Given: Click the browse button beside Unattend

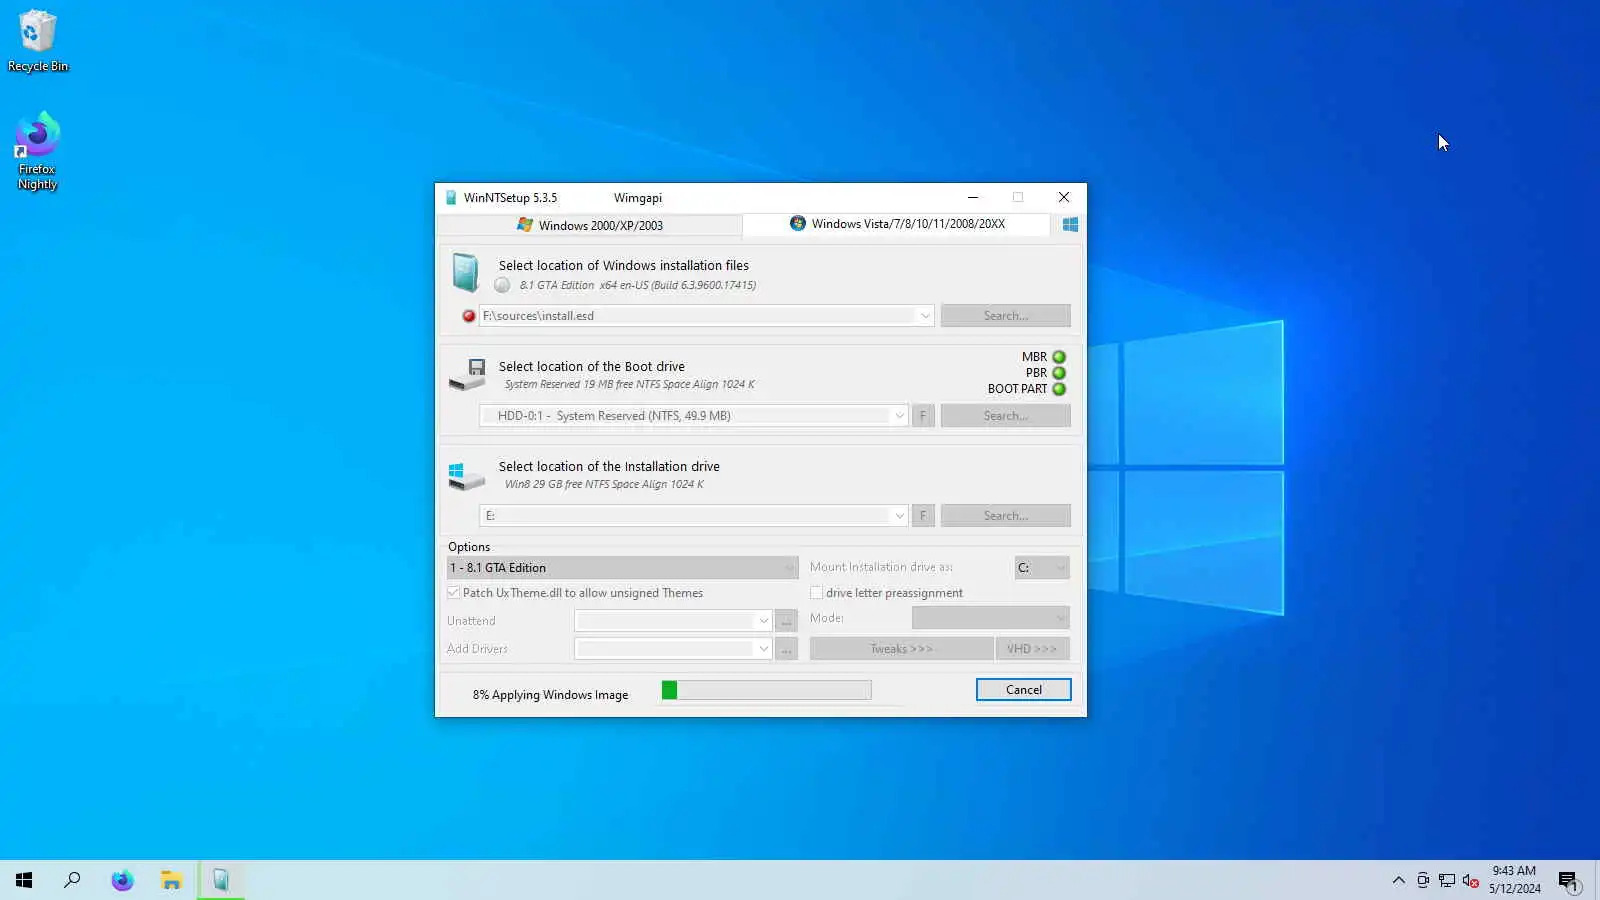Looking at the screenshot, I should tap(787, 621).
